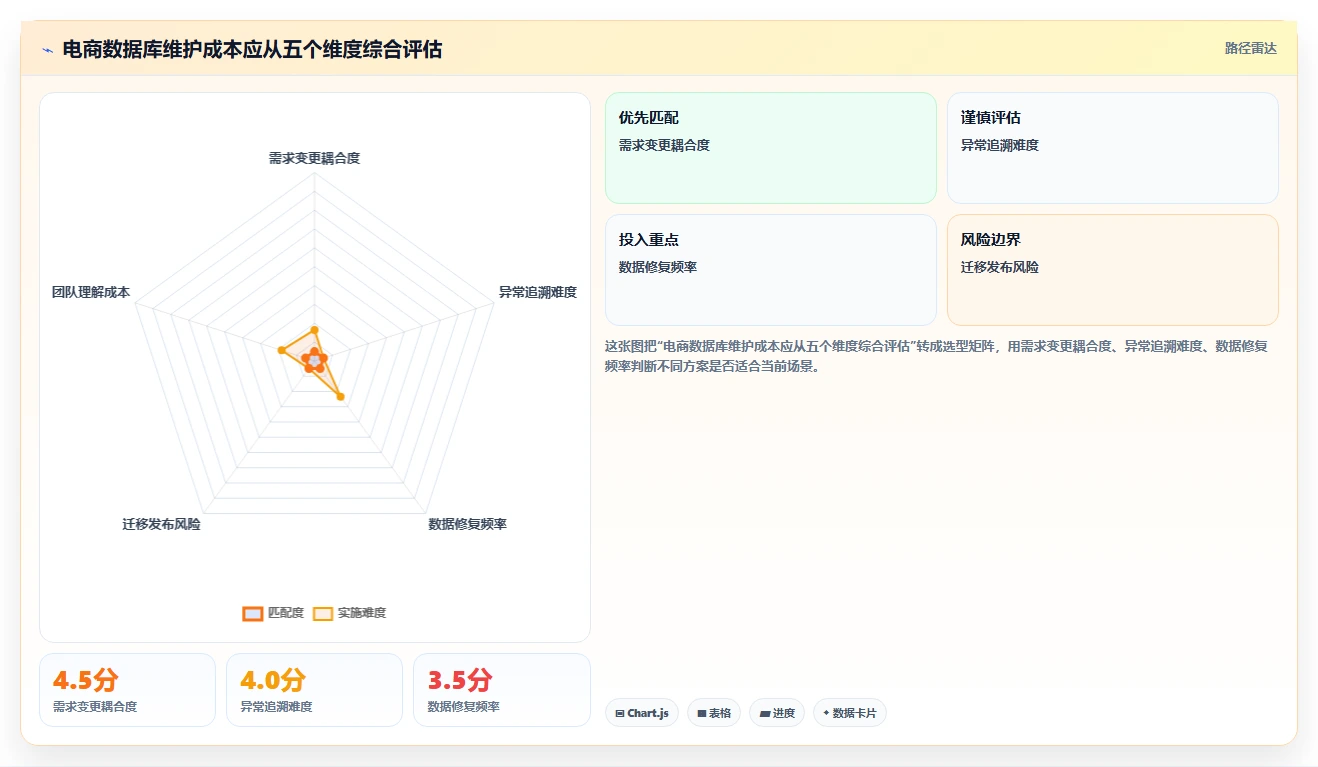Click the description paragraph starting 这张图把

936,356
